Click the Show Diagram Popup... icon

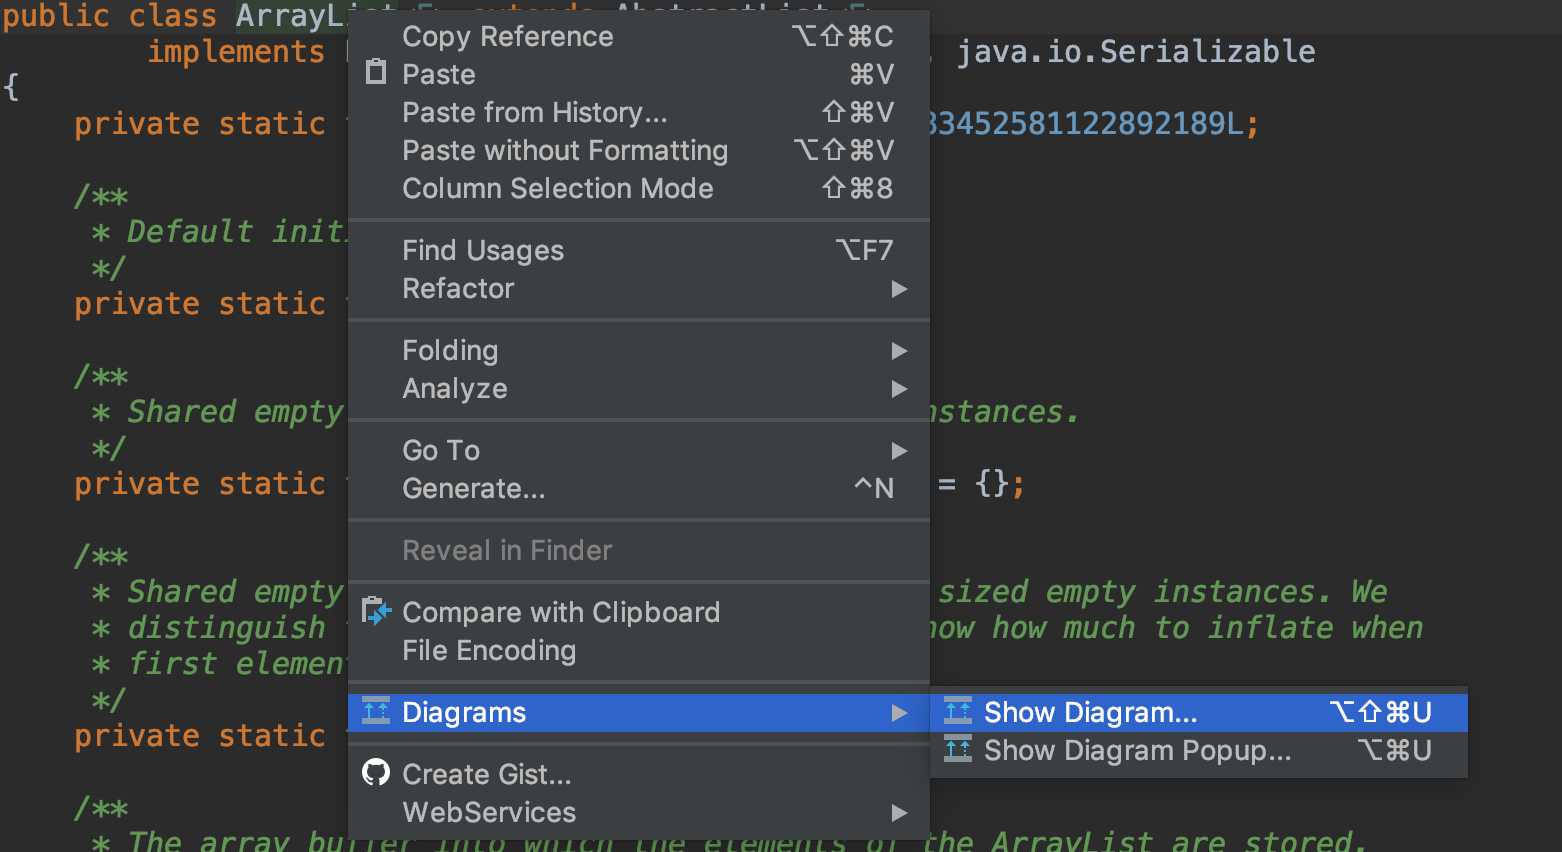tap(958, 749)
